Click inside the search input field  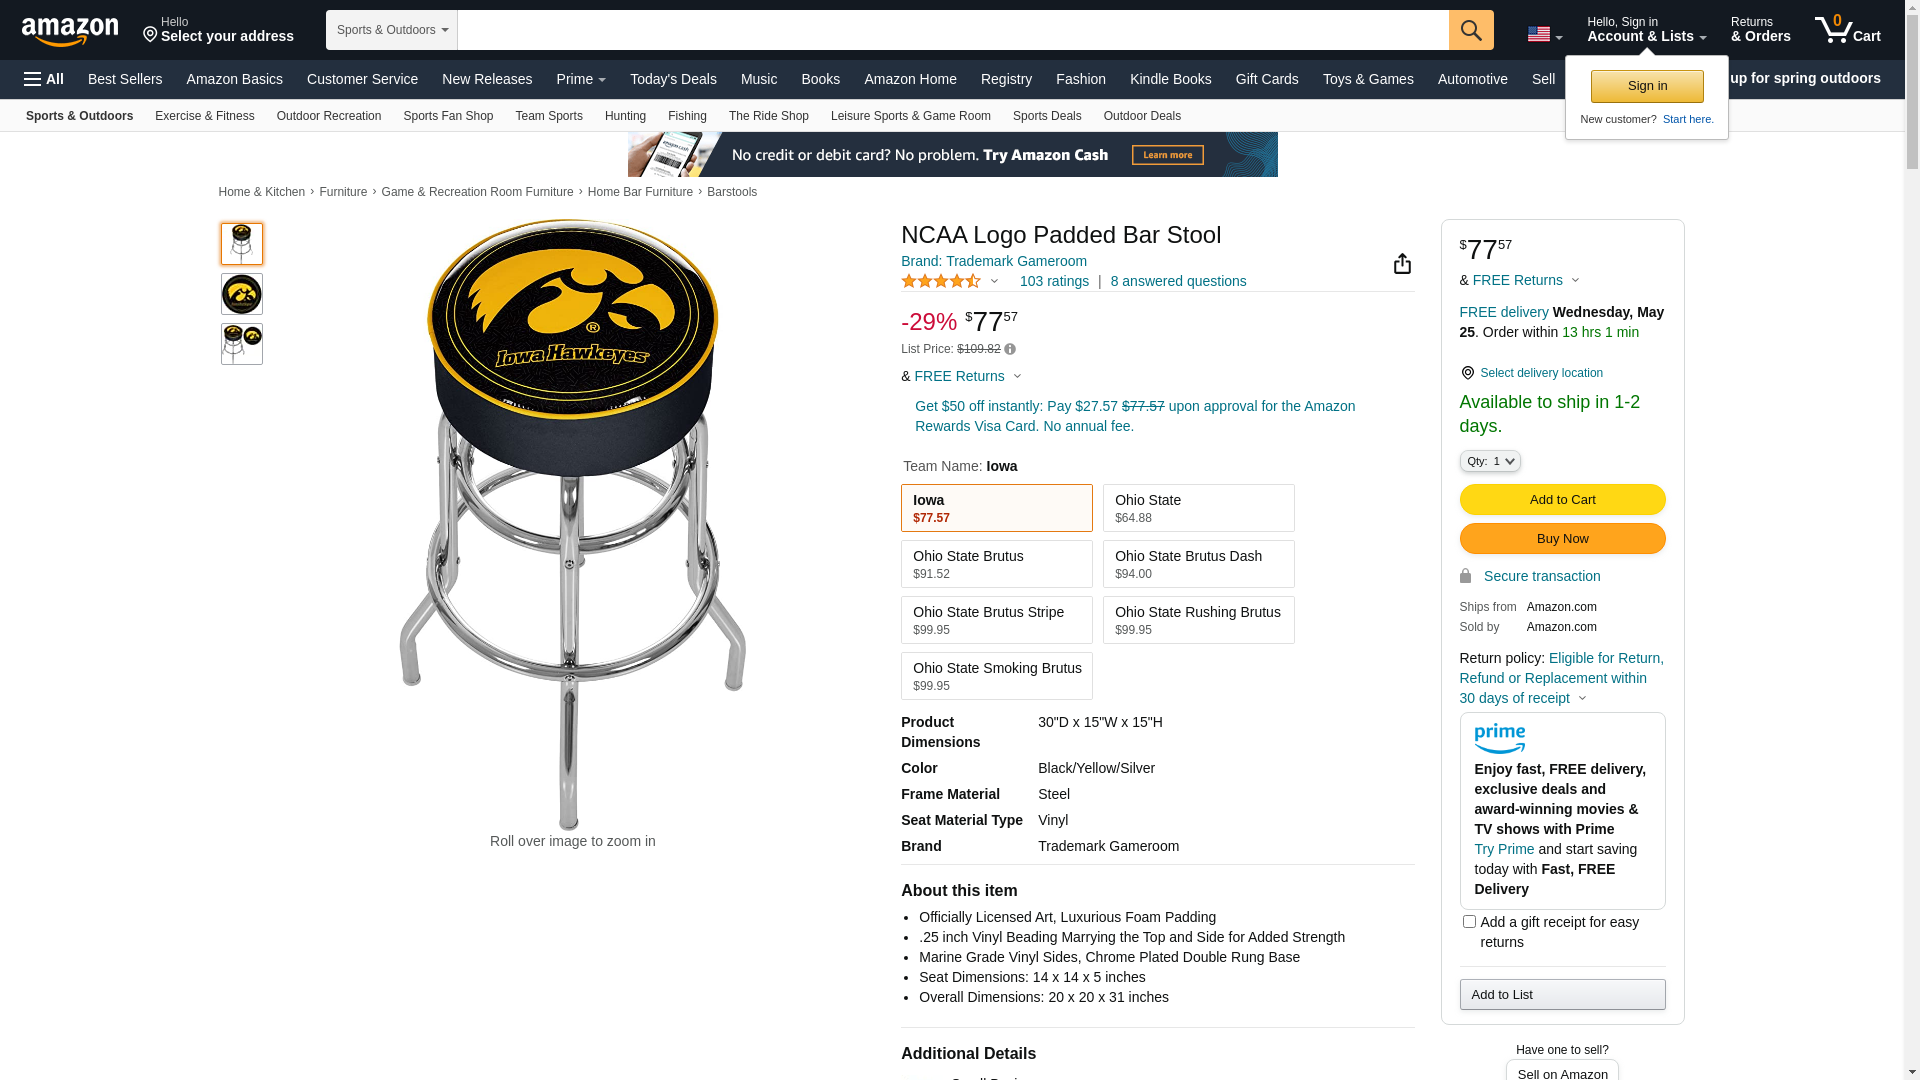click(952, 30)
